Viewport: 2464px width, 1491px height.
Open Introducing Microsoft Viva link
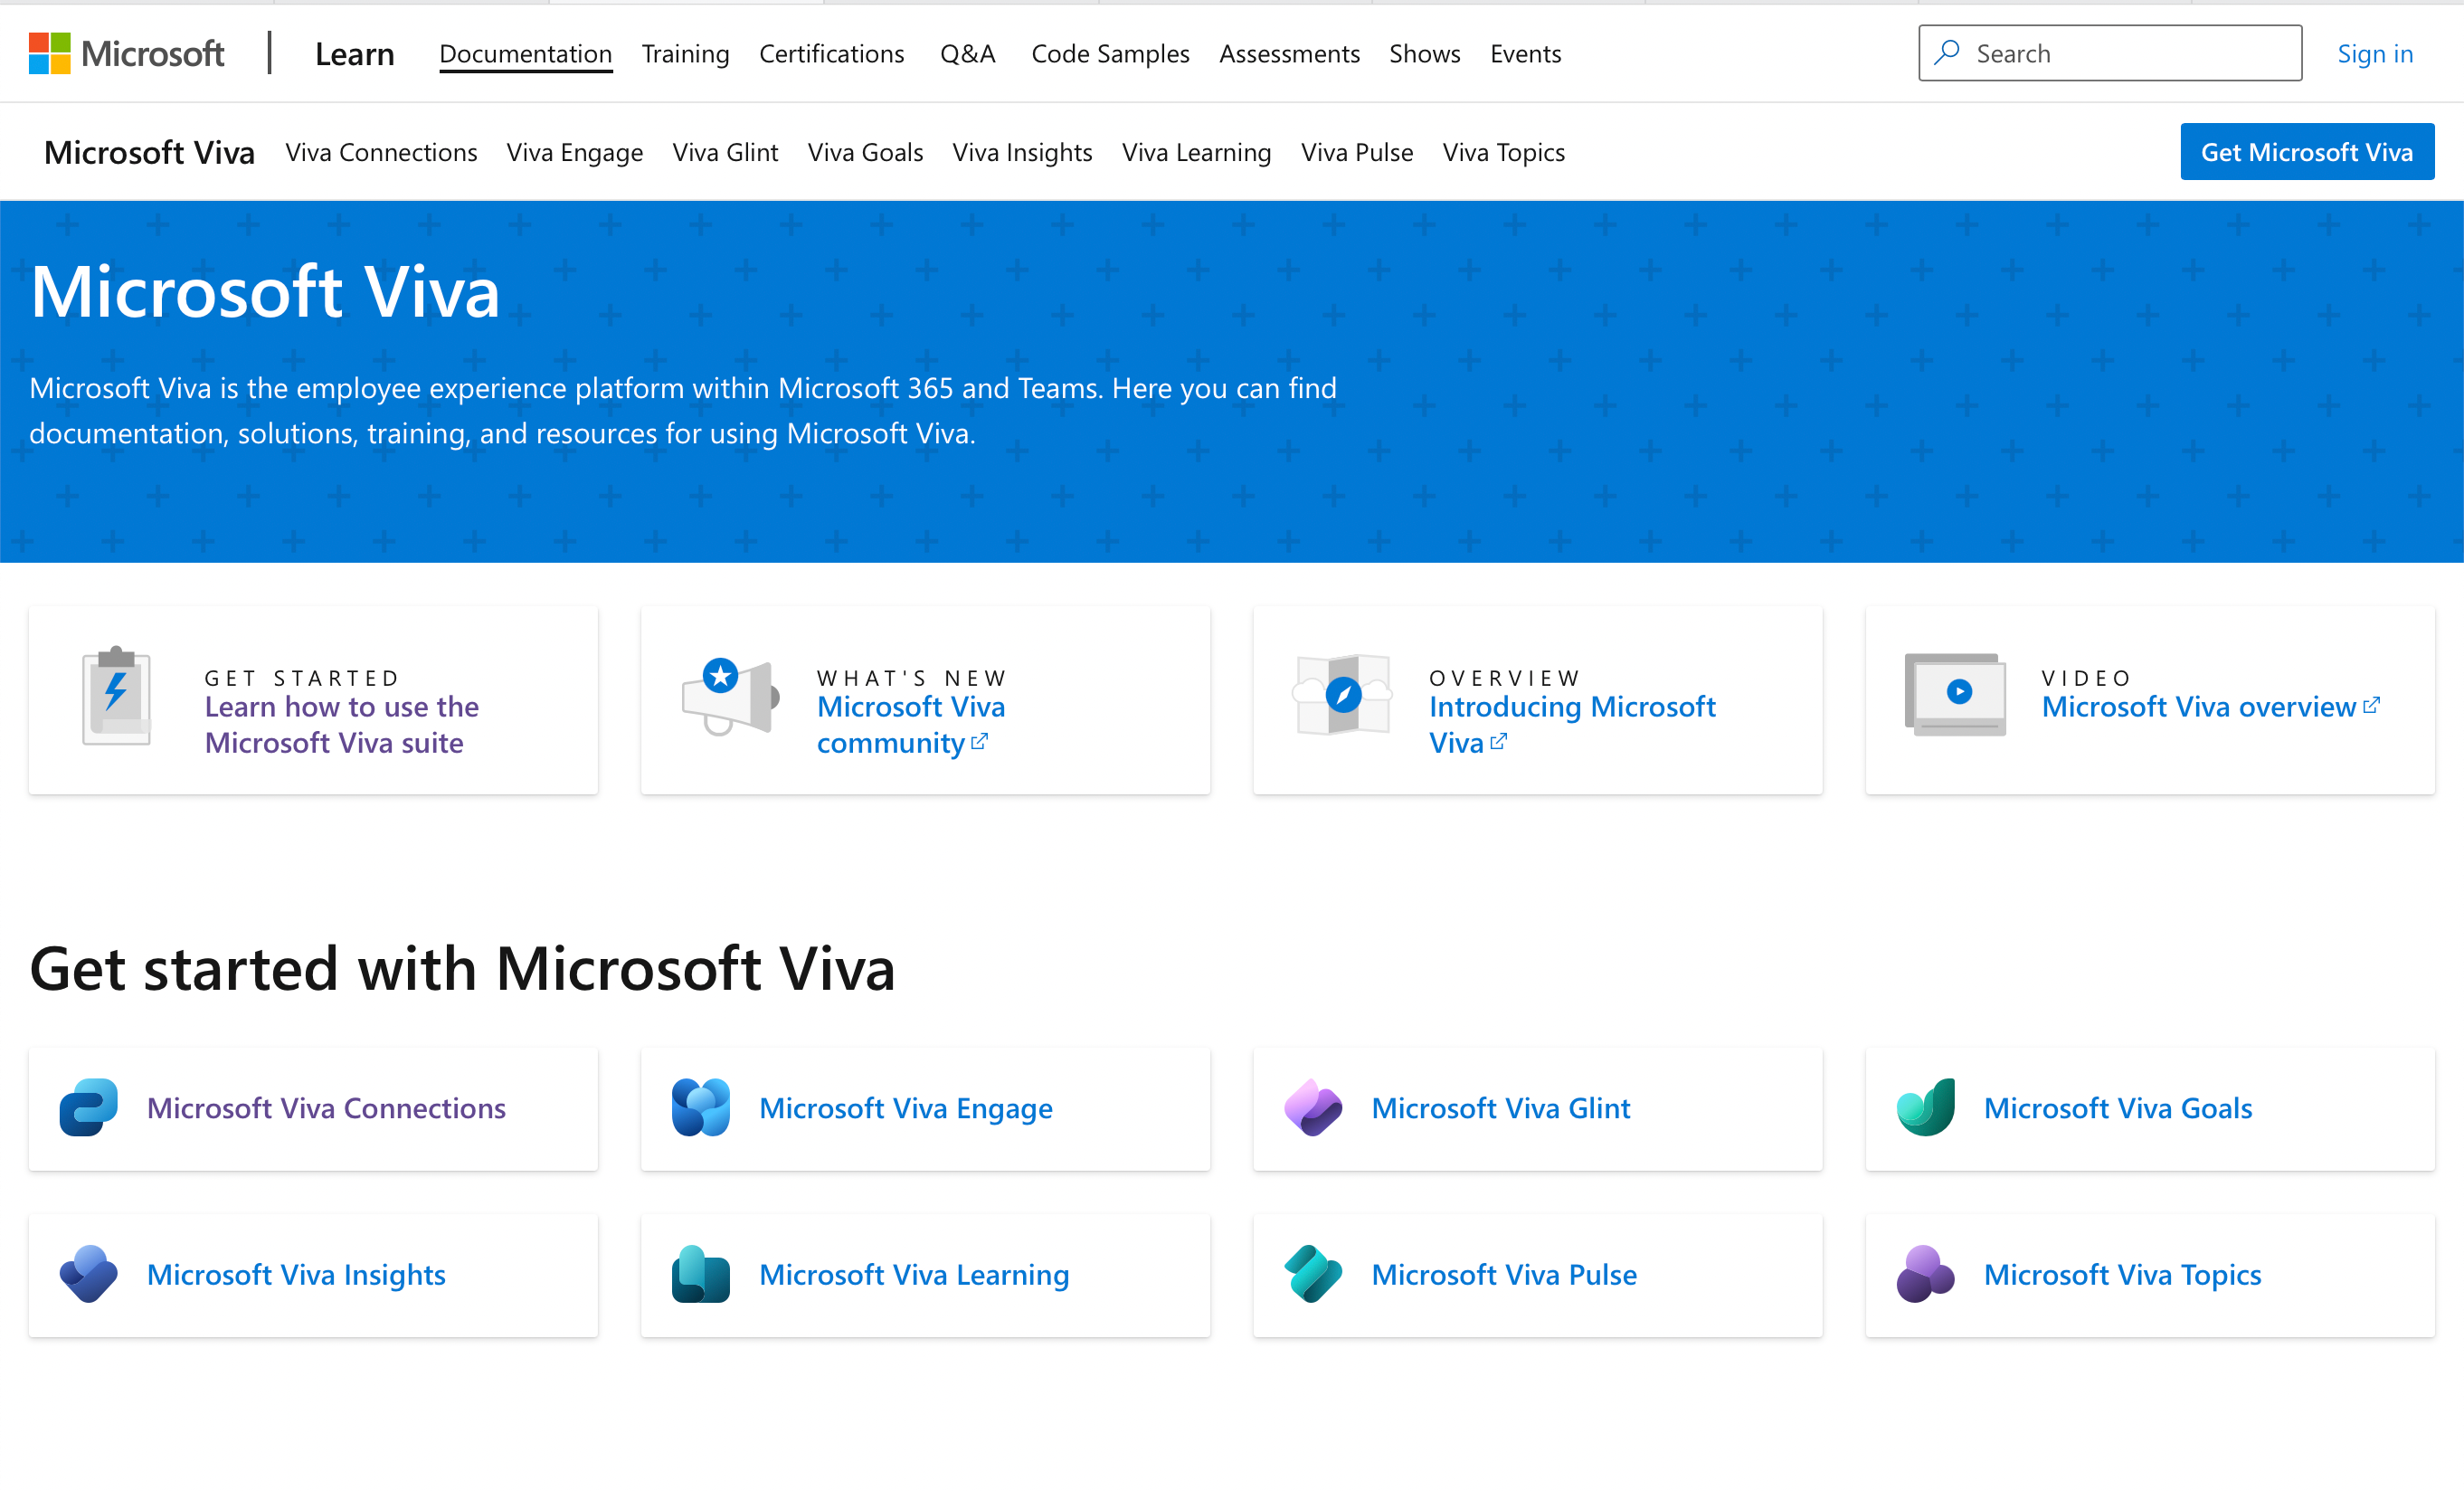click(1572, 725)
